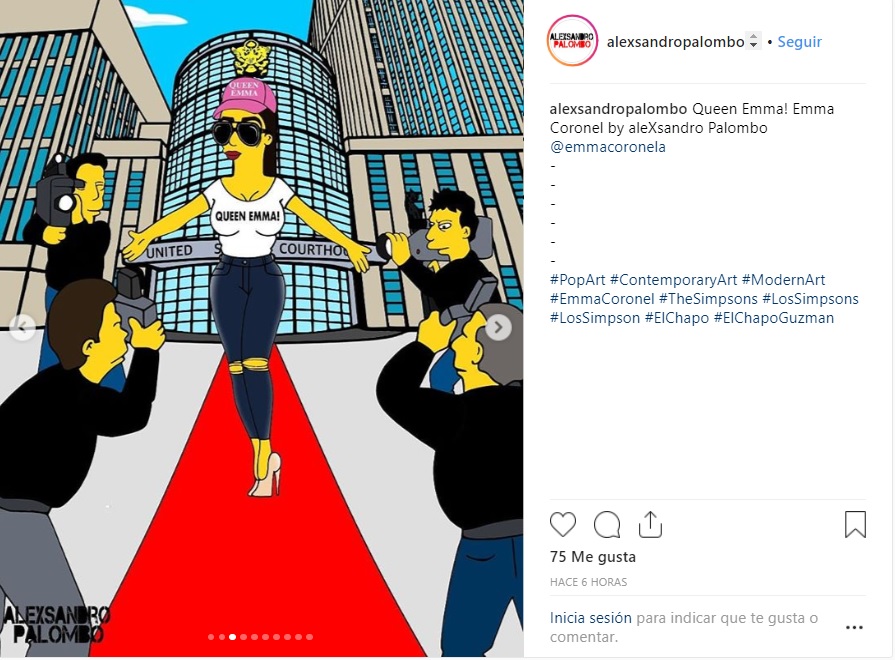The height and width of the screenshot is (660, 895).
Task: Open the #PopArt hashtag
Action: [577, 280]
